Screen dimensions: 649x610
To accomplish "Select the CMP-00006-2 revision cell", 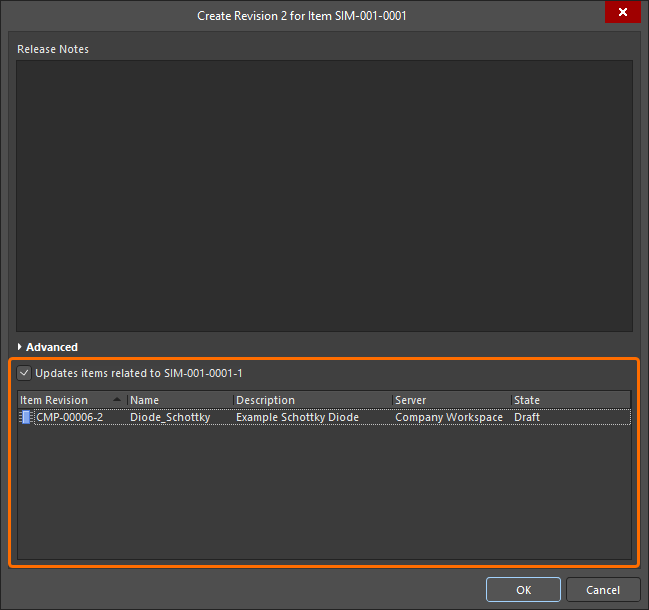I will pyautogui.click(x=70, y=417).
